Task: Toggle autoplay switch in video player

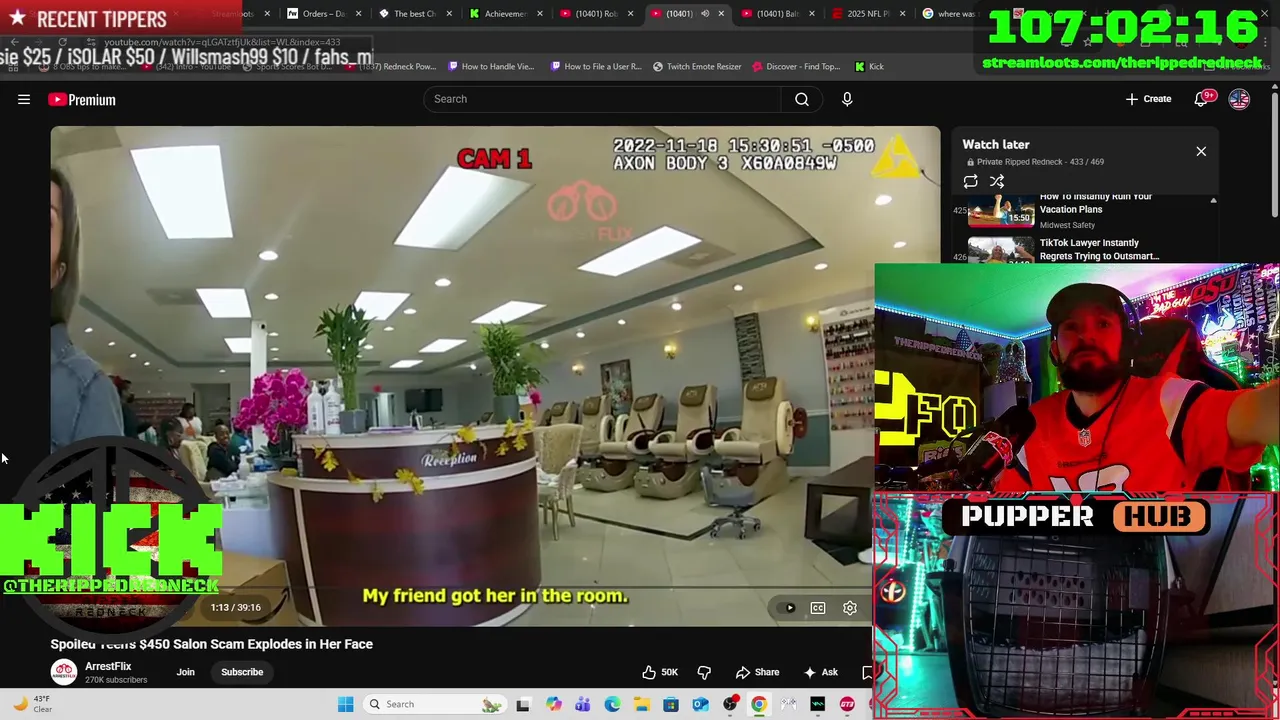Action: 789,608
